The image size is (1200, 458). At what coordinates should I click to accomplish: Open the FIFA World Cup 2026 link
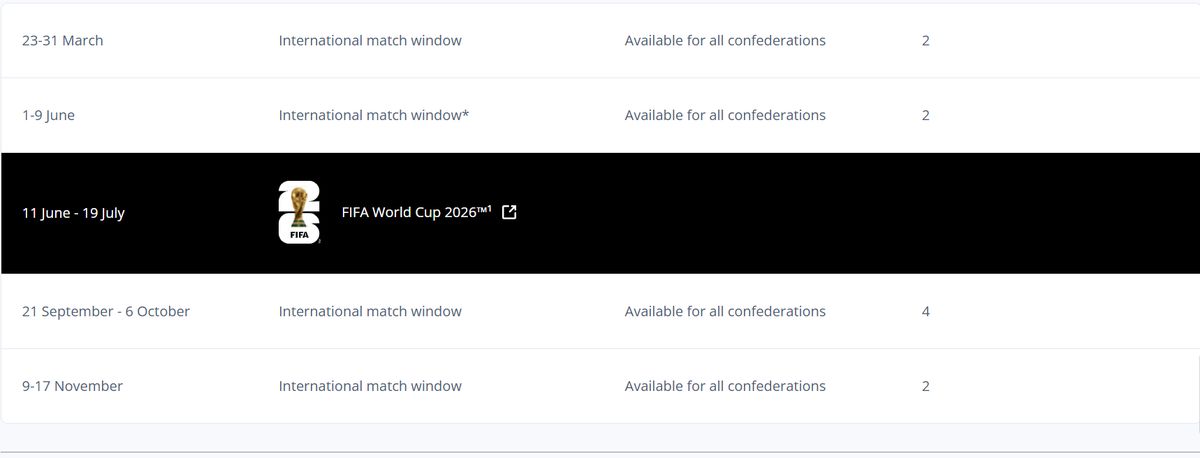point(417,212)
